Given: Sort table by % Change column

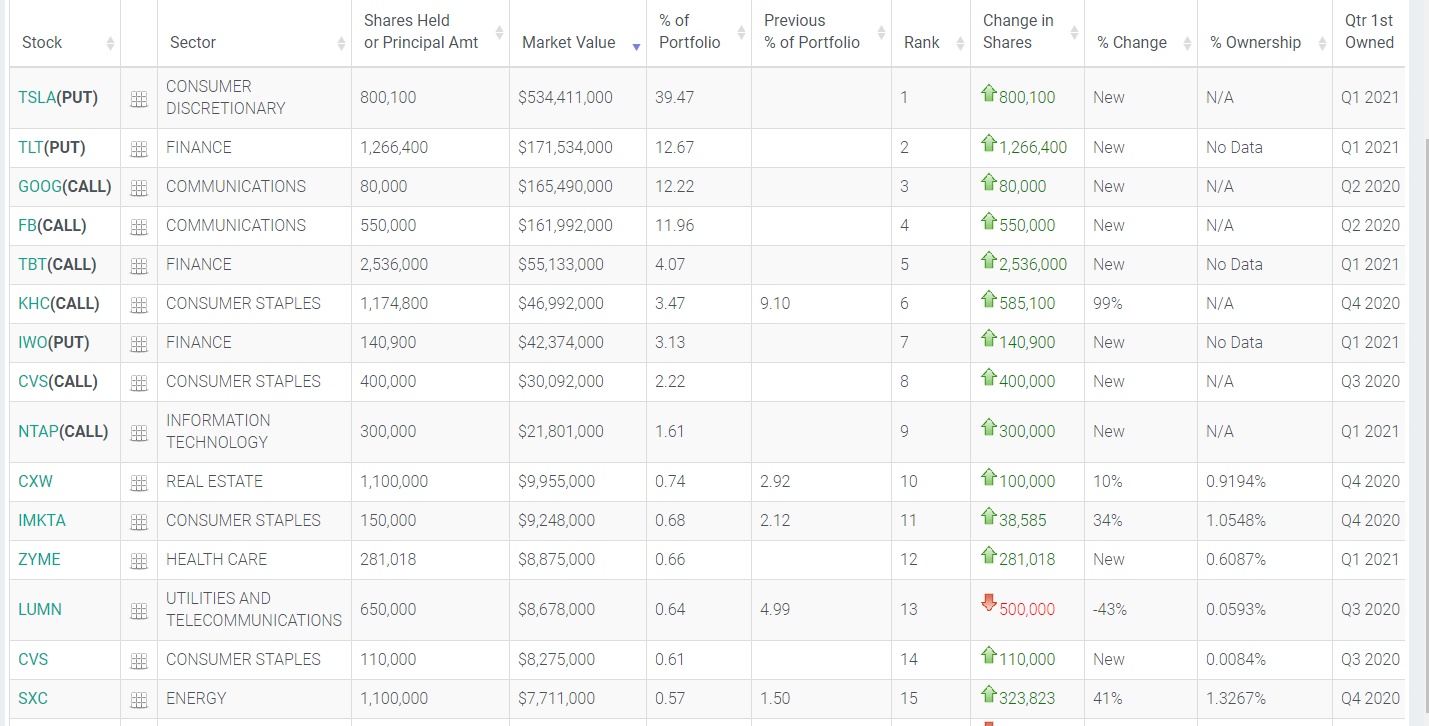Looking at the screenshot, I should pyautogui.click(x=1141, y=33).
